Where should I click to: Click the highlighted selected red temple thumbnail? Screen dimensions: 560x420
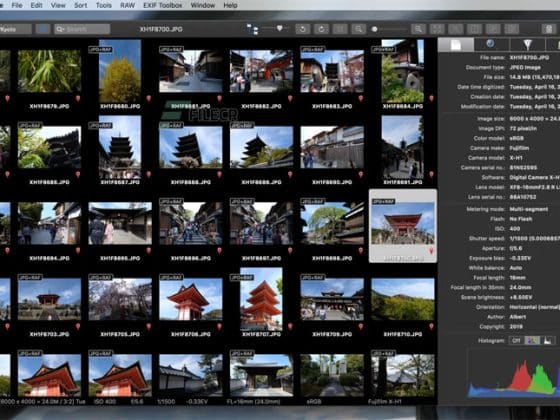coord(403,223)
